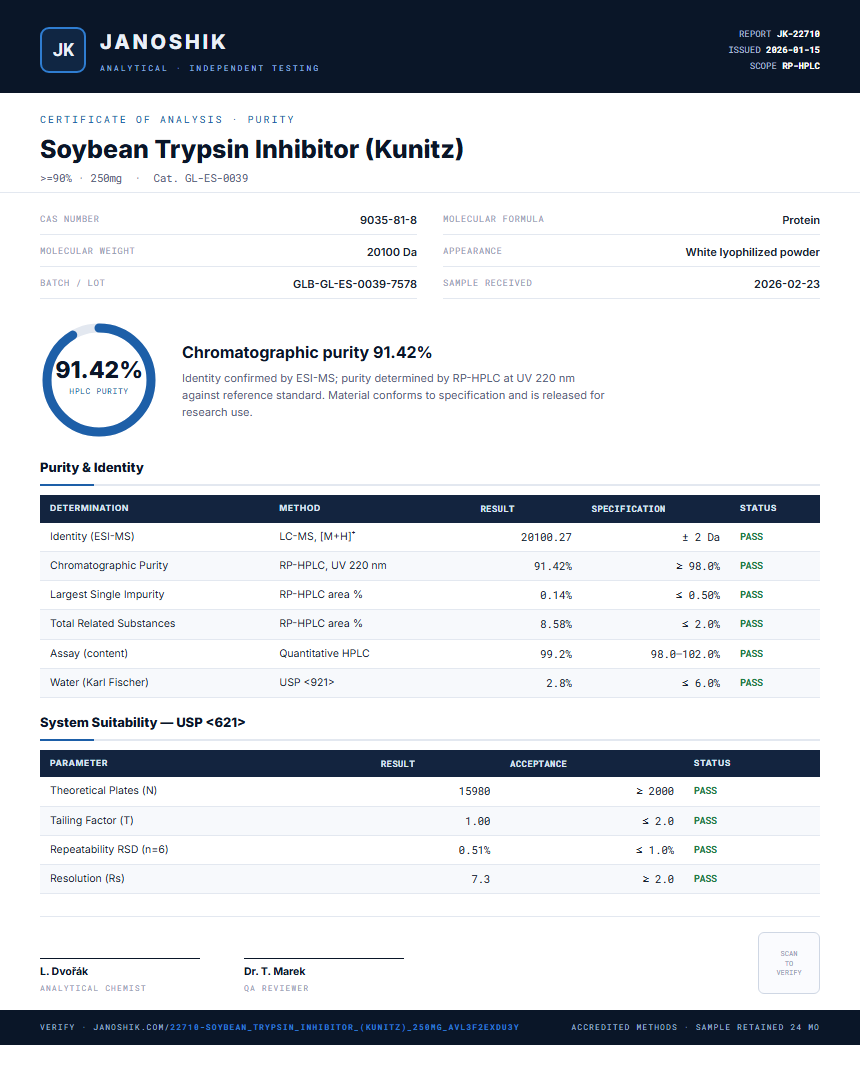Click the specification ≥ 98.0% cell
This screenshot has height=1073, width=860.
pos(698,566)
